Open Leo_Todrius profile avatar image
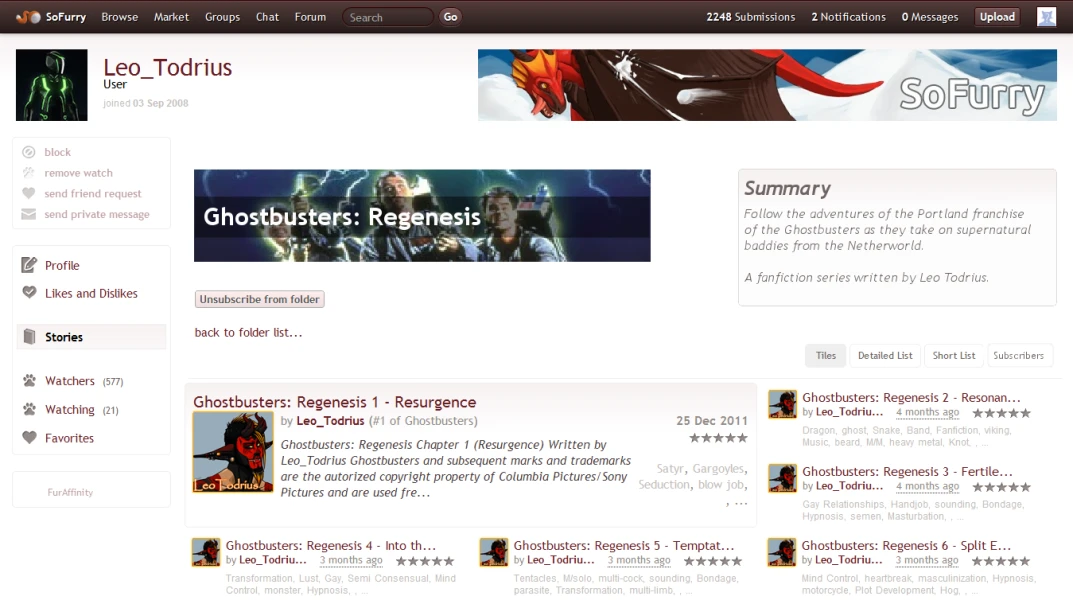The width and height of the screenshot is (1073, 600). [52, 85]
